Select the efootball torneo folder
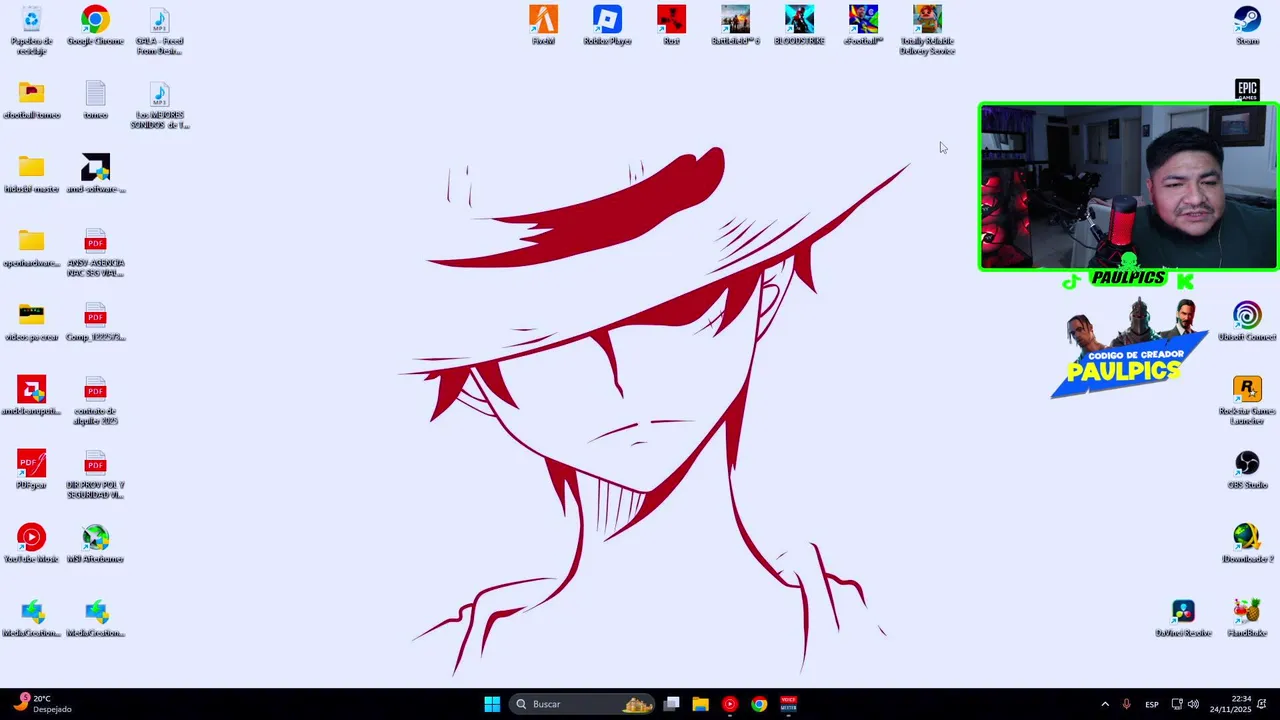The height and width of the screenshot is (720, 1280). click(31, 100)
